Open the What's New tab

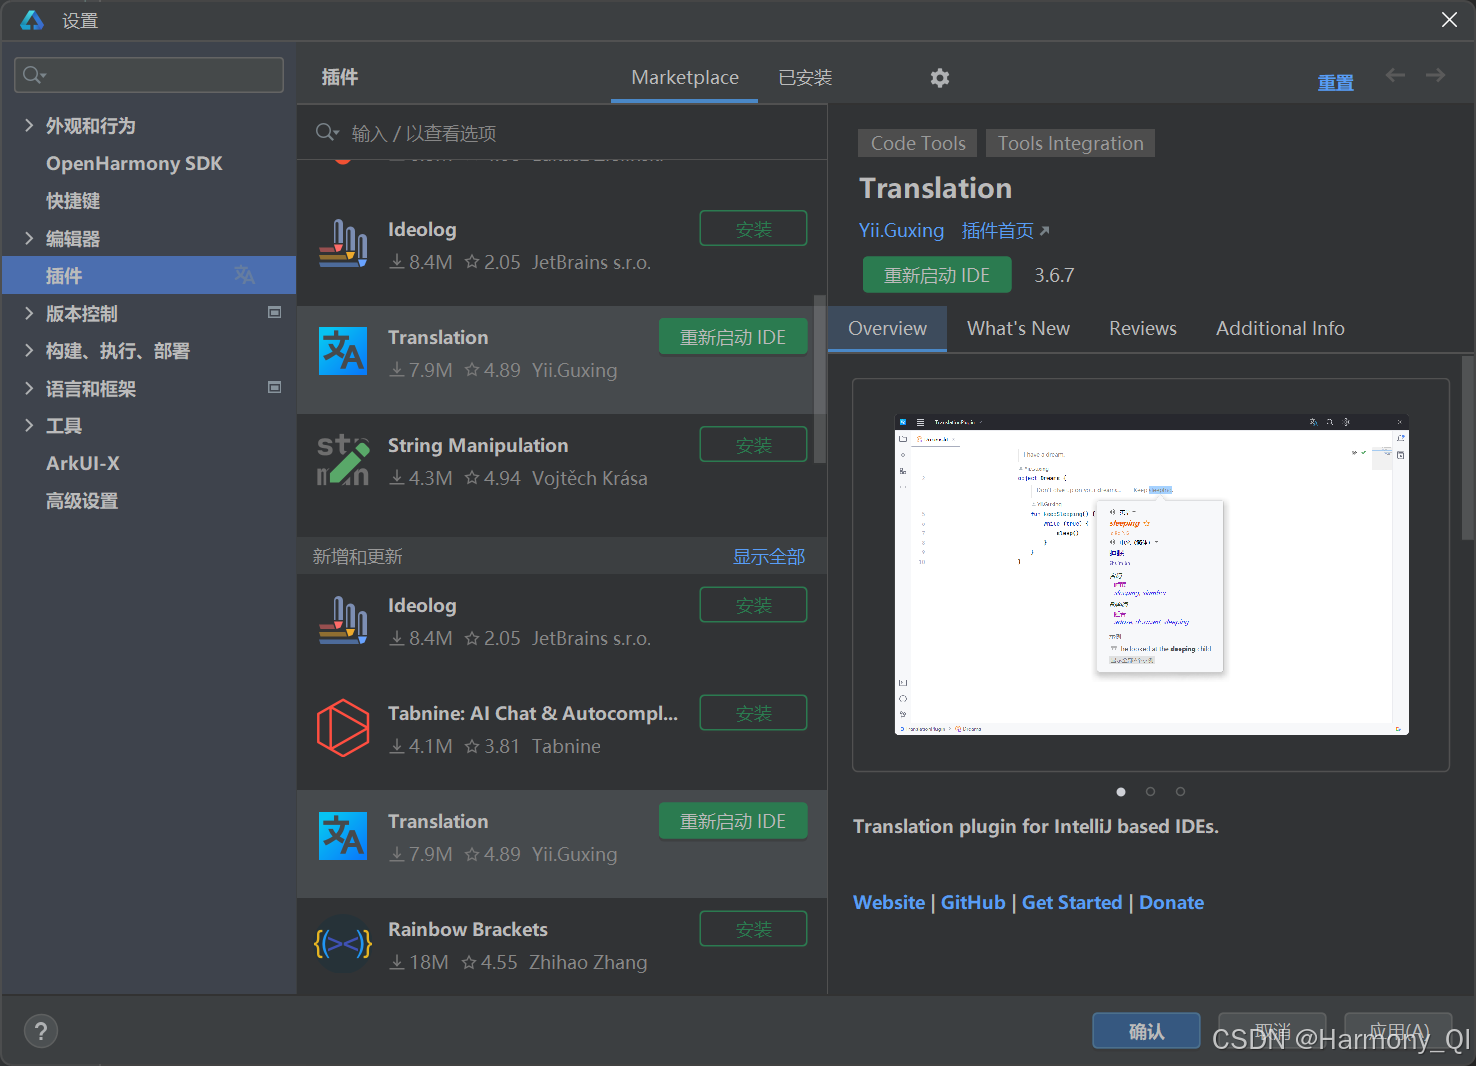(x=1018, y=328)
